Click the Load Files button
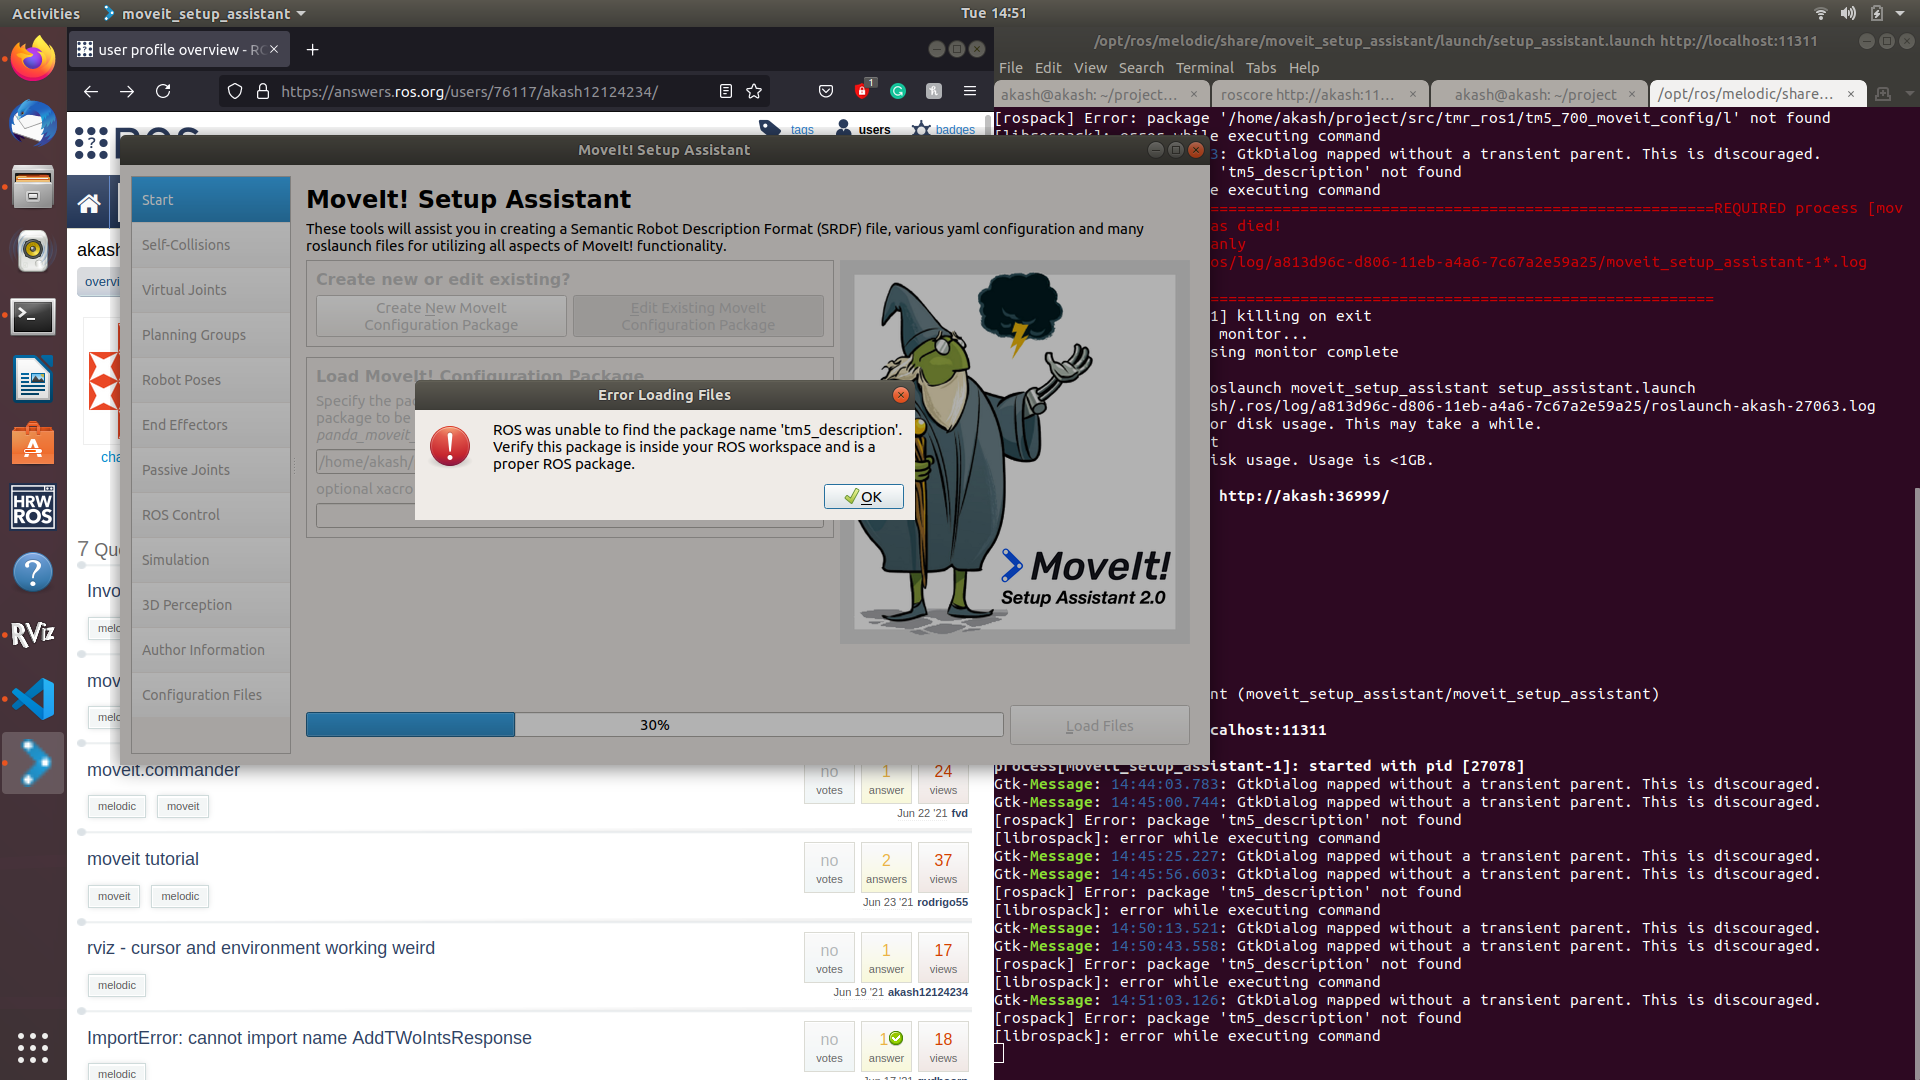This screenshot has height=1080, width=1920. 1099,726
